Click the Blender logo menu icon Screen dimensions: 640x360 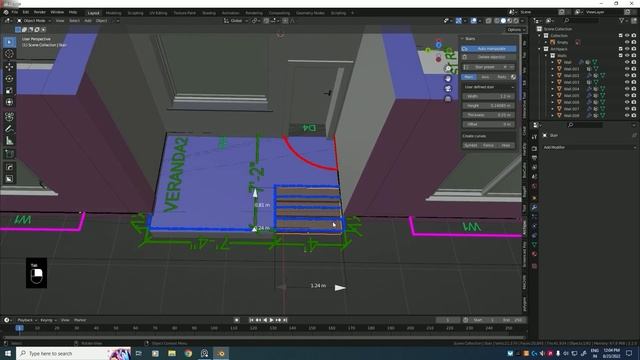(x=6, y=13)
